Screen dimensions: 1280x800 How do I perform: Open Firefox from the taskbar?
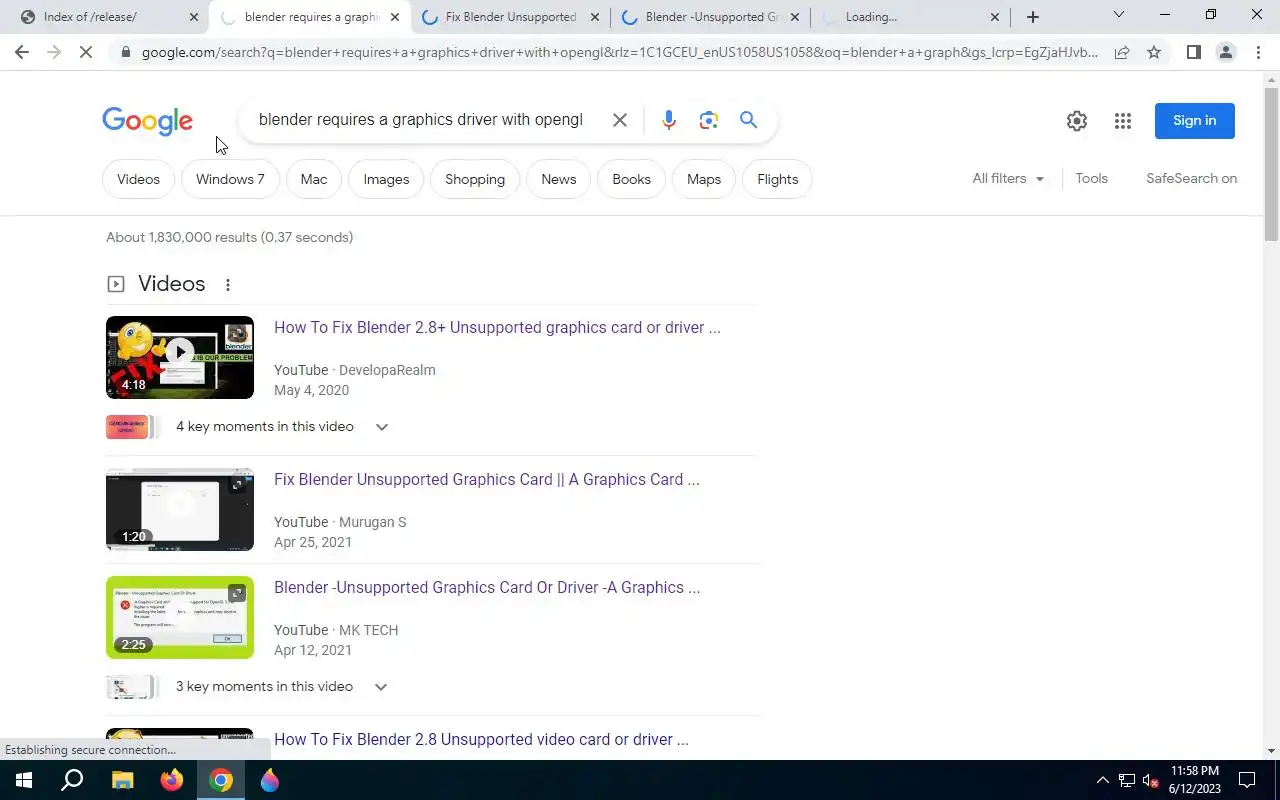(x=172, y=780)
